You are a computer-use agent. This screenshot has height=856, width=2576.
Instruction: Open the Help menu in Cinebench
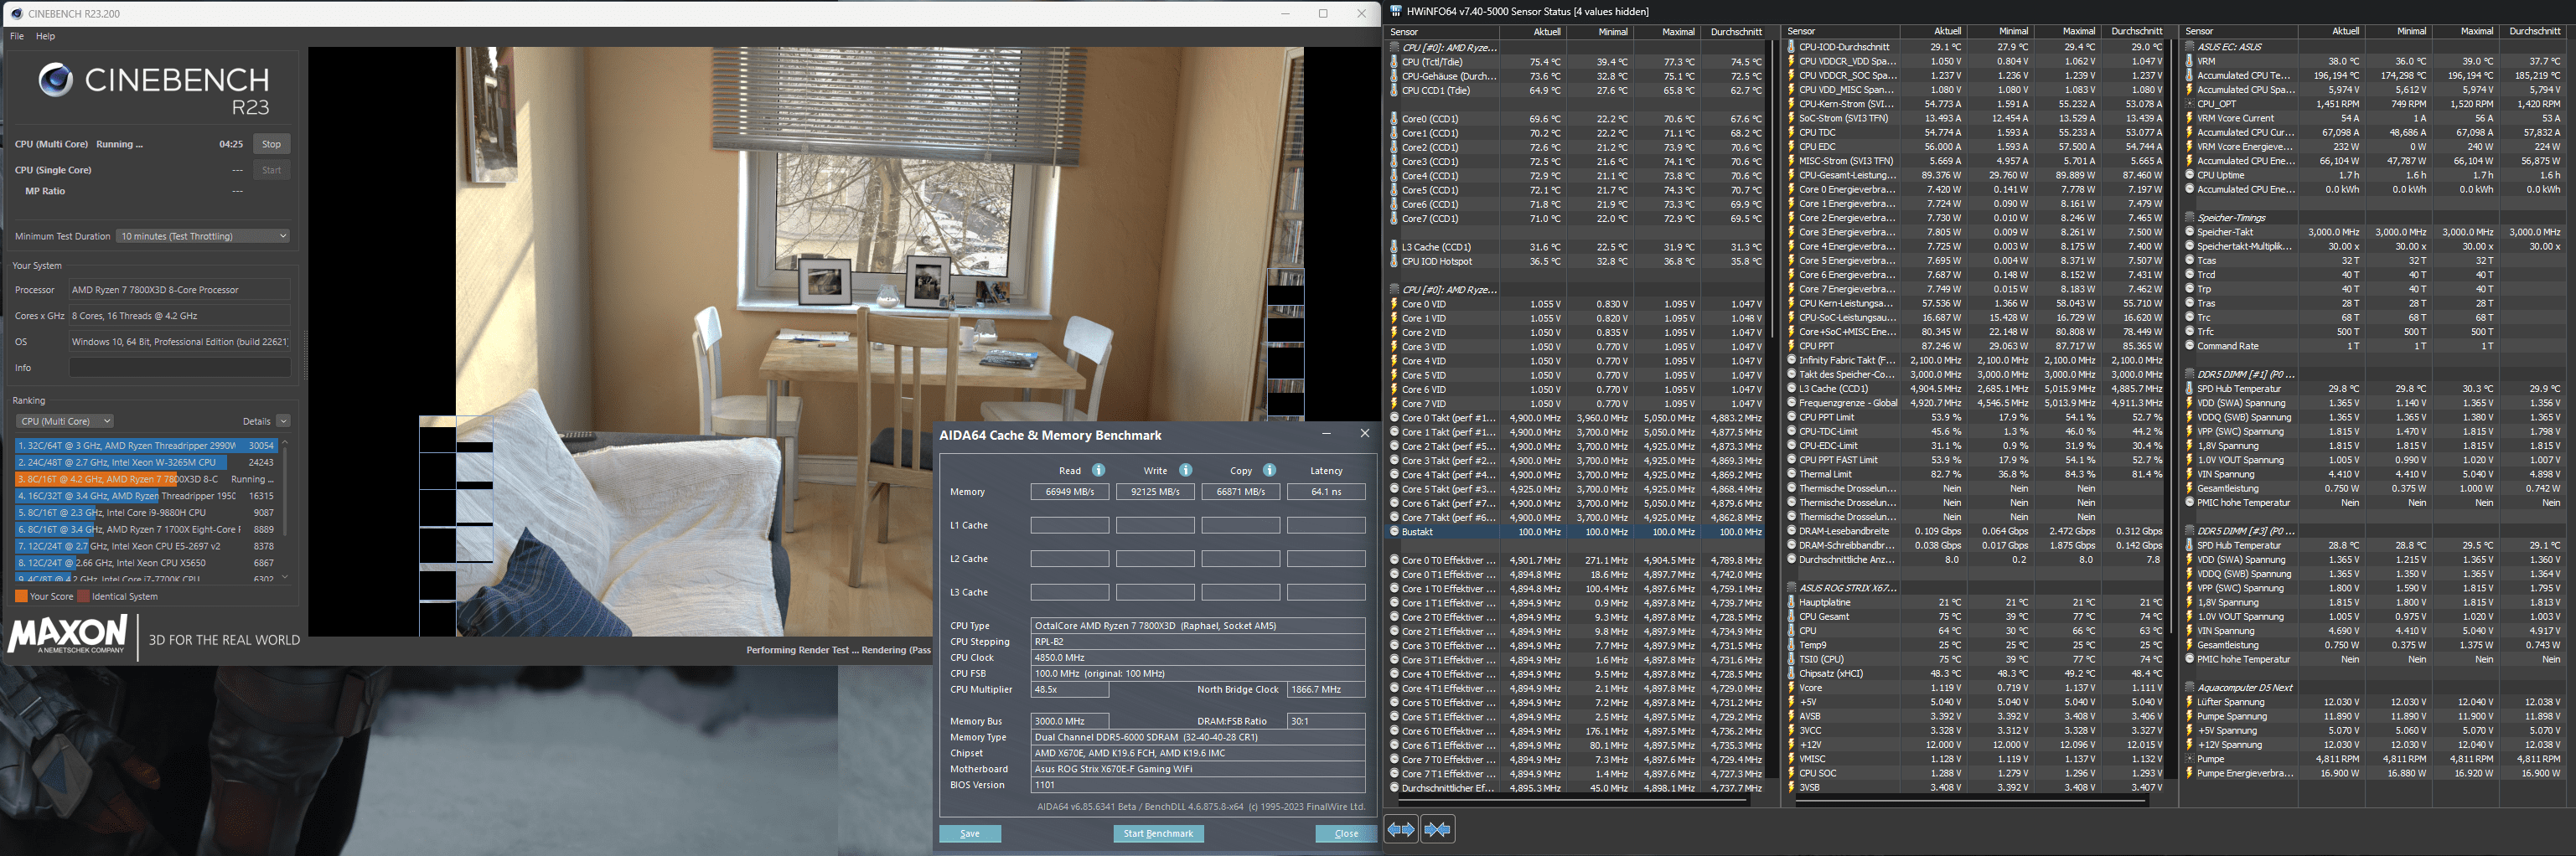point(45,36)
